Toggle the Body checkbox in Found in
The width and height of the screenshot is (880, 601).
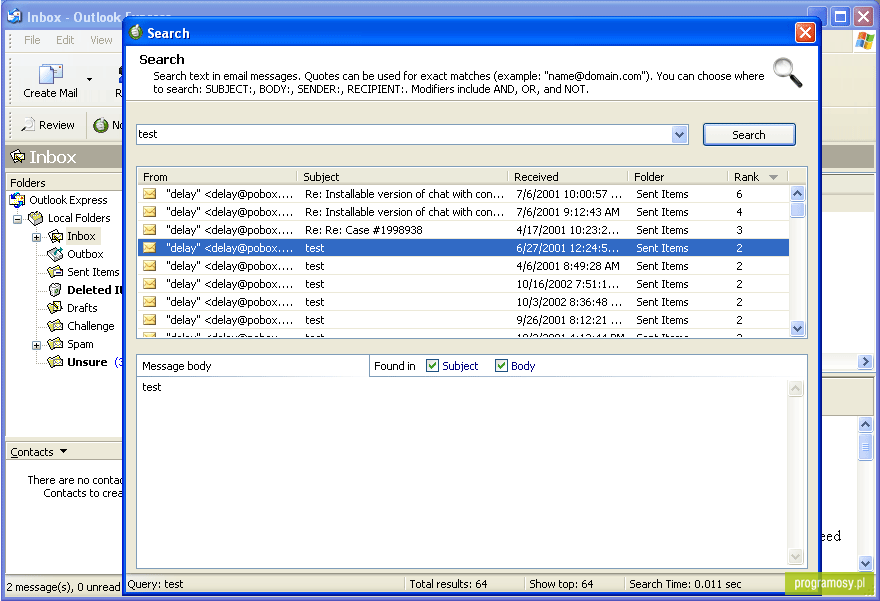coord(501,366)
